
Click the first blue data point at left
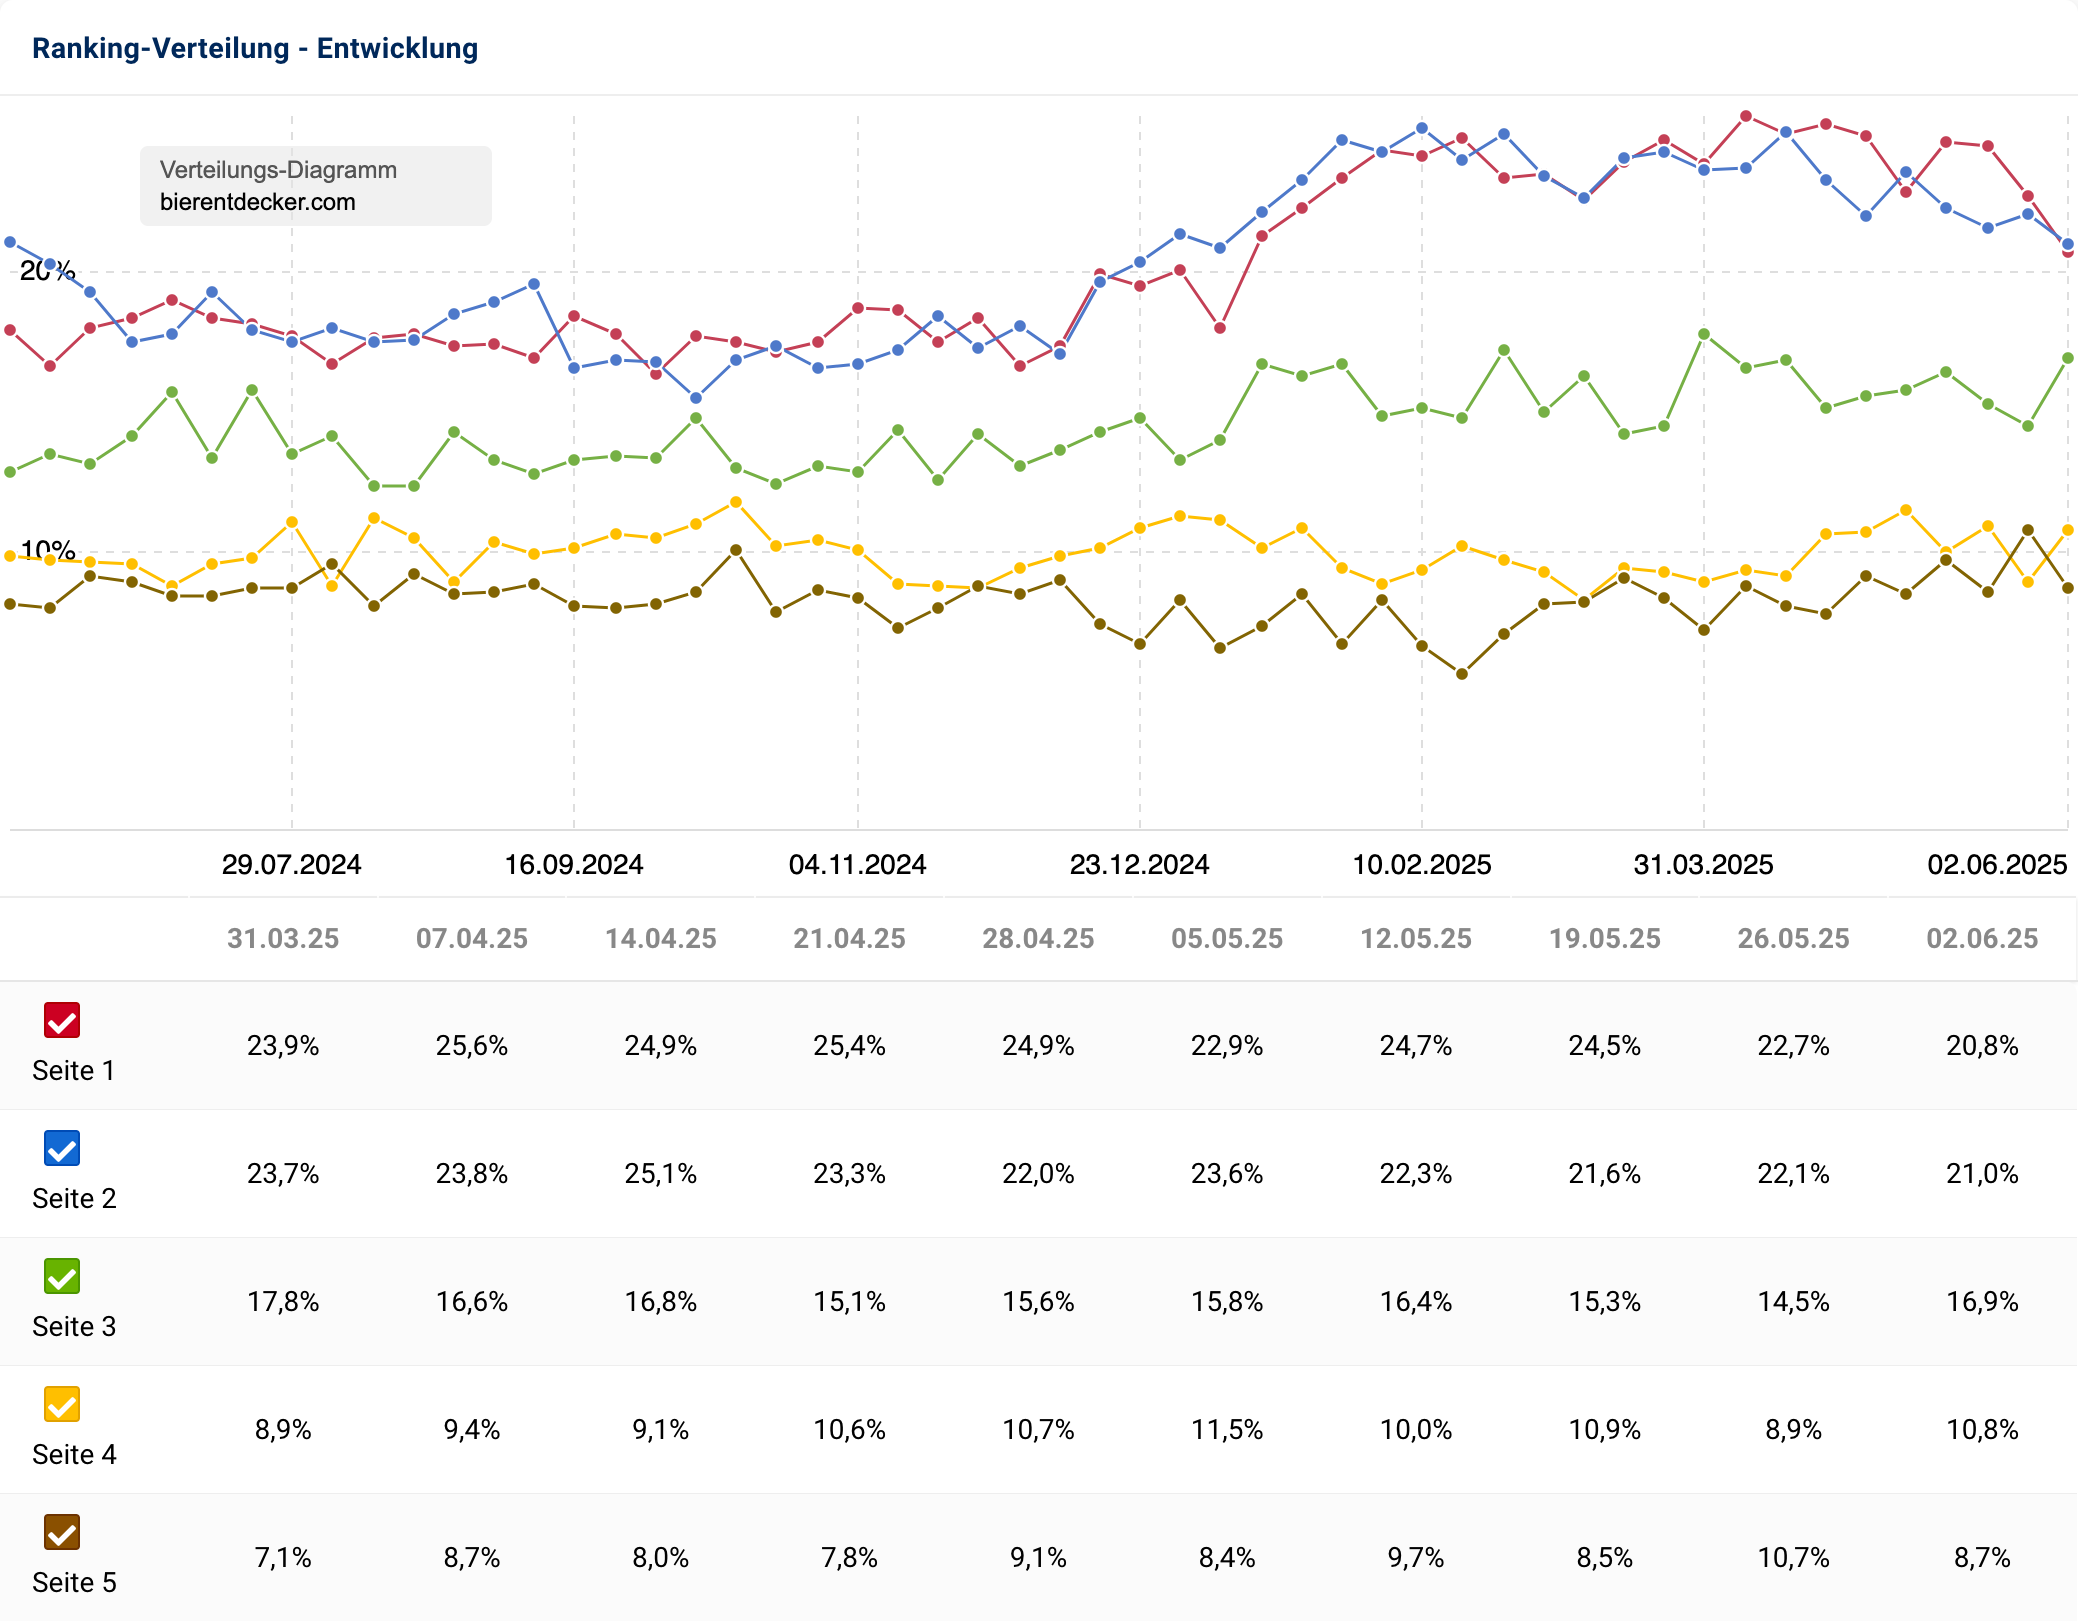pos(10,242)
